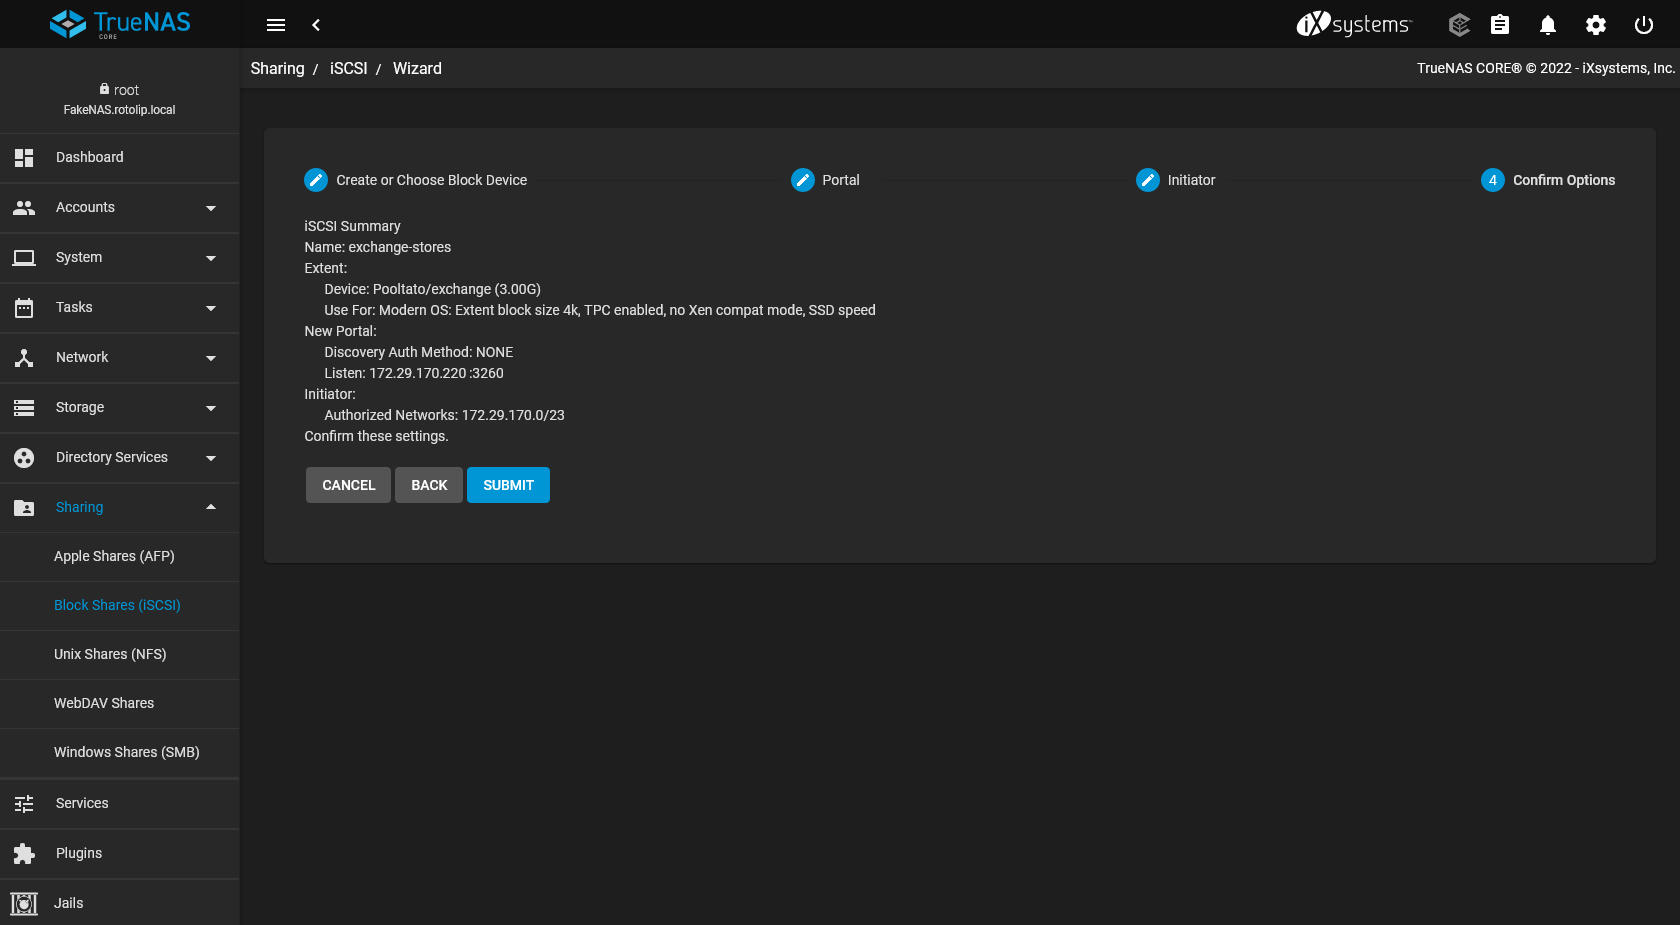Viewport: 1680px width, 925px height.
Task: Open Unix Shares (NFS)
Action: (110, 654)
